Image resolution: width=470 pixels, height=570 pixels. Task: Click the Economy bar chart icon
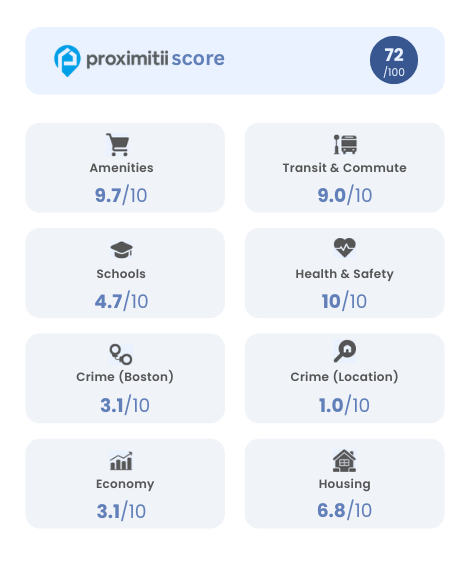coord(121,461)
